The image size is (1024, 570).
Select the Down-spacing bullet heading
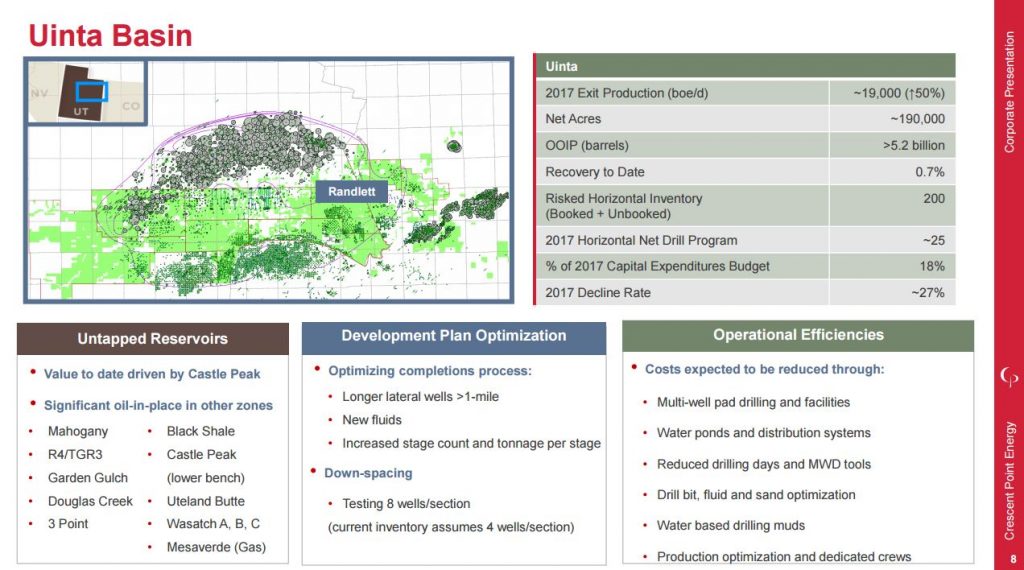click(x=370, y=473)
